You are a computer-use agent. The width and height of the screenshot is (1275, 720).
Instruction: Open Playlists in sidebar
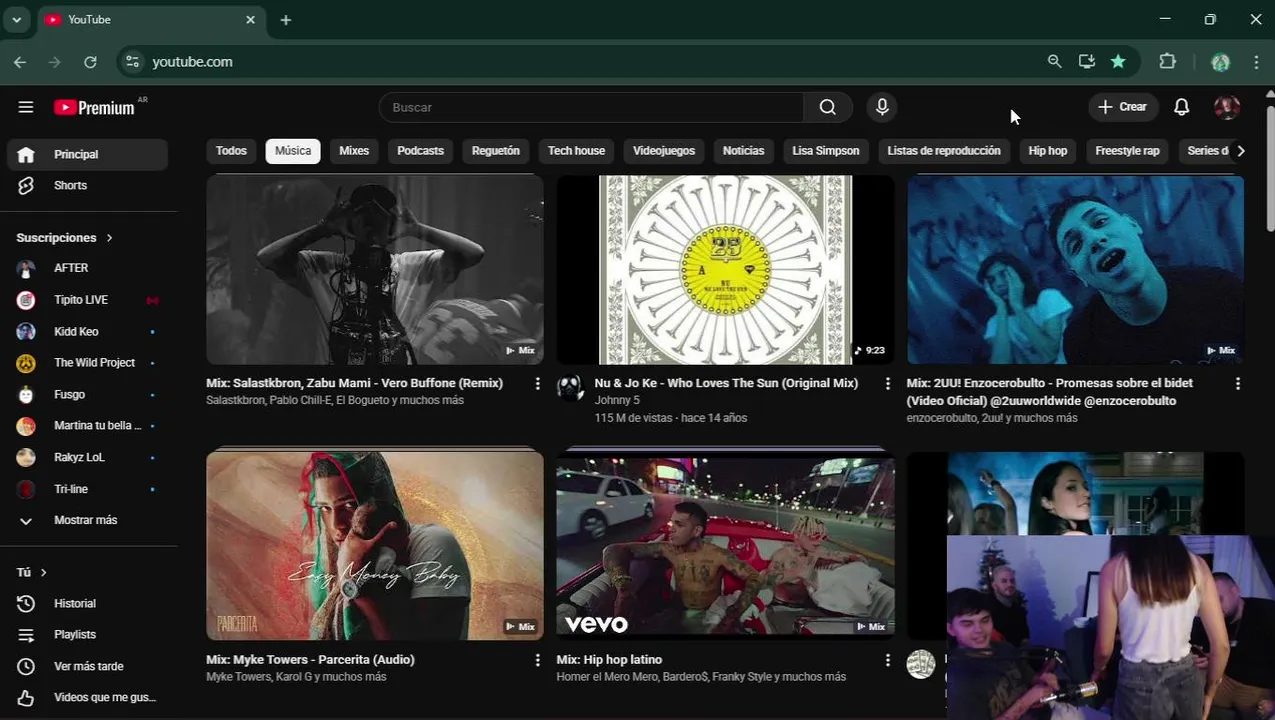coord(89,635)
